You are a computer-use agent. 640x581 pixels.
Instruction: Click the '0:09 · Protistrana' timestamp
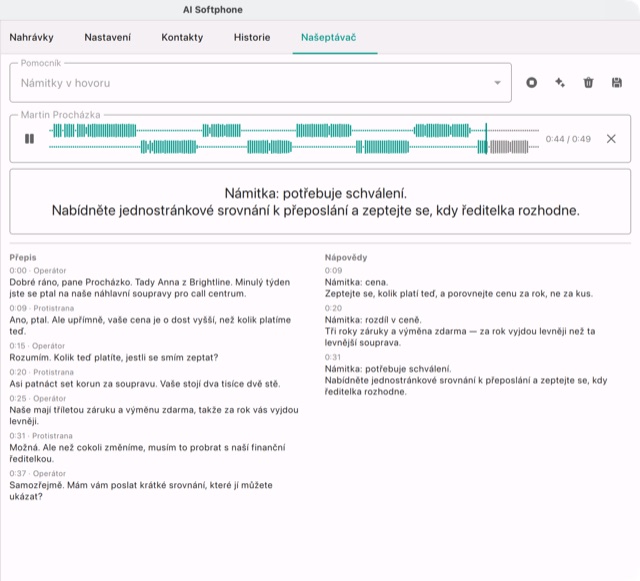(x=42, y=308)
